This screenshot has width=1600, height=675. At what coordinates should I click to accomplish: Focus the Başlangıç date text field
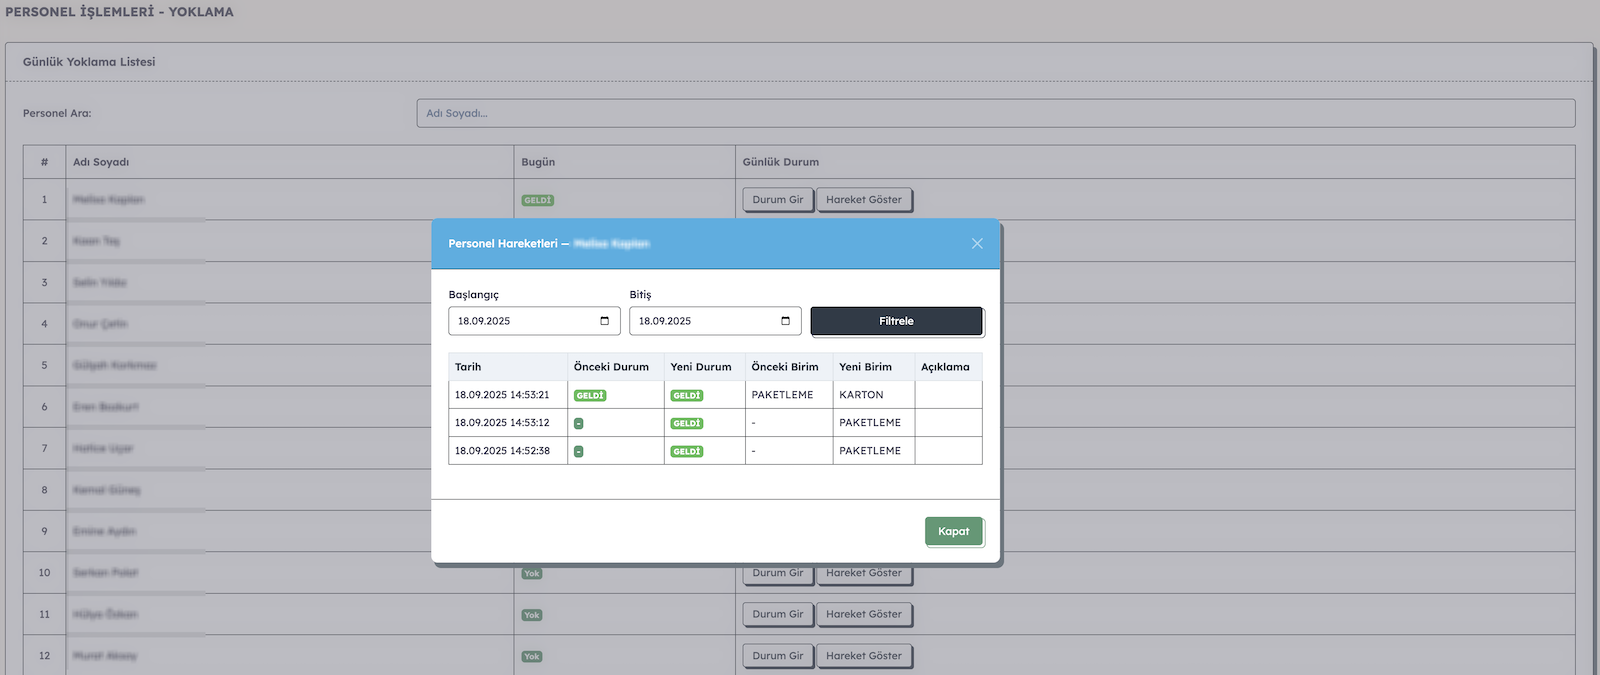pos(520,321)
